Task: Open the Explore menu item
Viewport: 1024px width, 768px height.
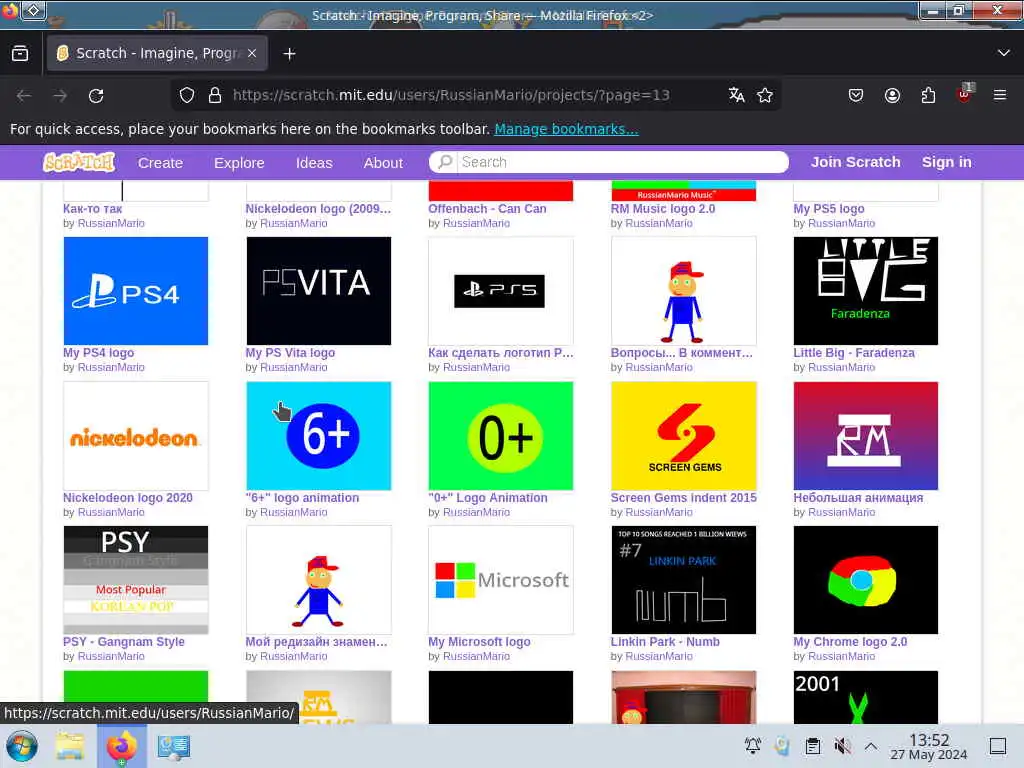Action: coord(239,163)
